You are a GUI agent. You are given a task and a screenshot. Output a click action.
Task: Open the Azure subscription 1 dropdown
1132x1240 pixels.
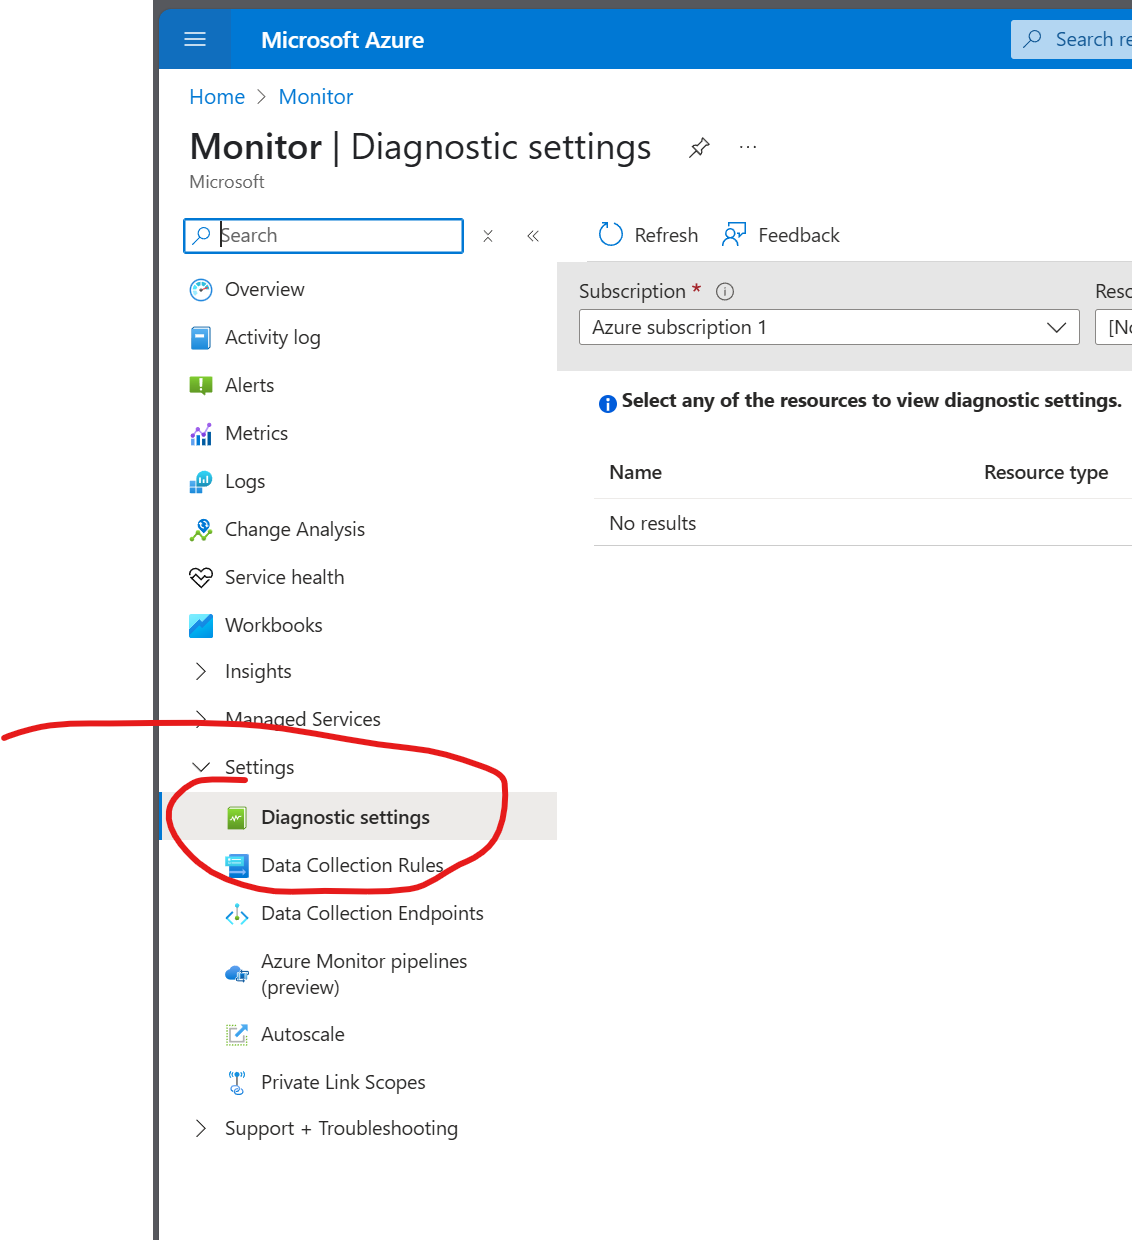click(x=829, y=327)
